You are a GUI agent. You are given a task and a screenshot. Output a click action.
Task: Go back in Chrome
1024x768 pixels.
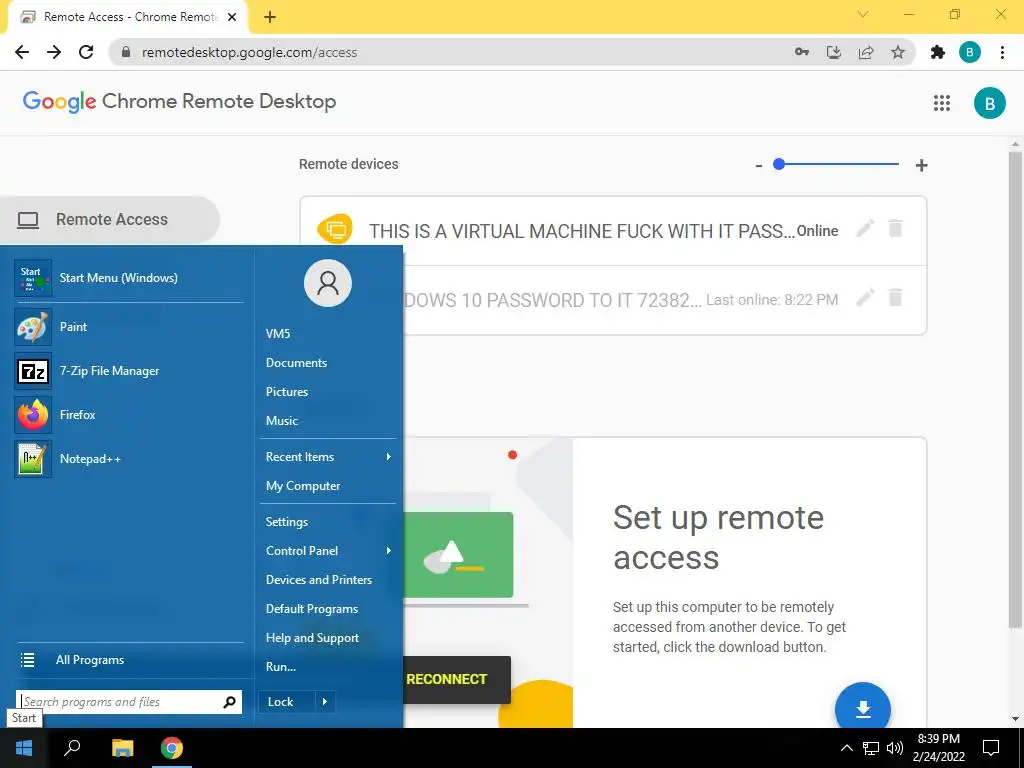click(22, 52)
